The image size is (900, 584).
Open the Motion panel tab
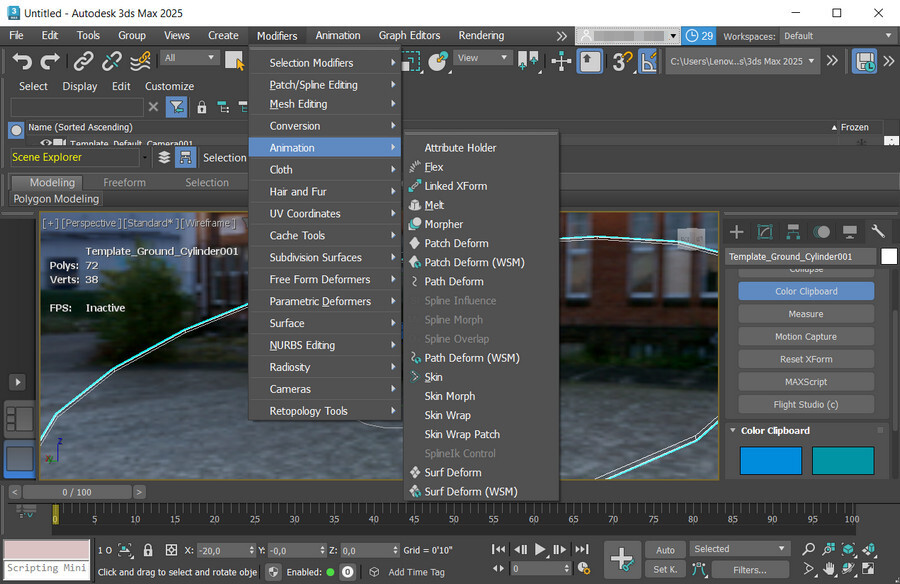click(821, 231)
